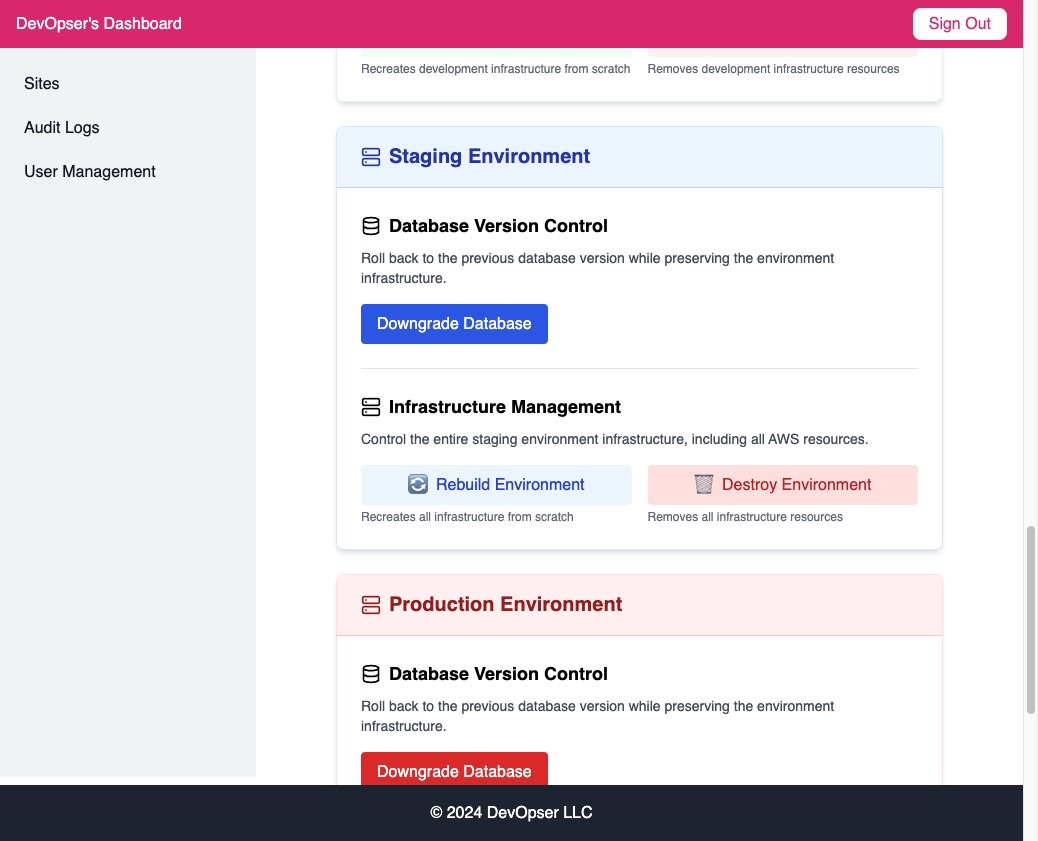Open Audit Logs in the sidebar

pos(62,127)
